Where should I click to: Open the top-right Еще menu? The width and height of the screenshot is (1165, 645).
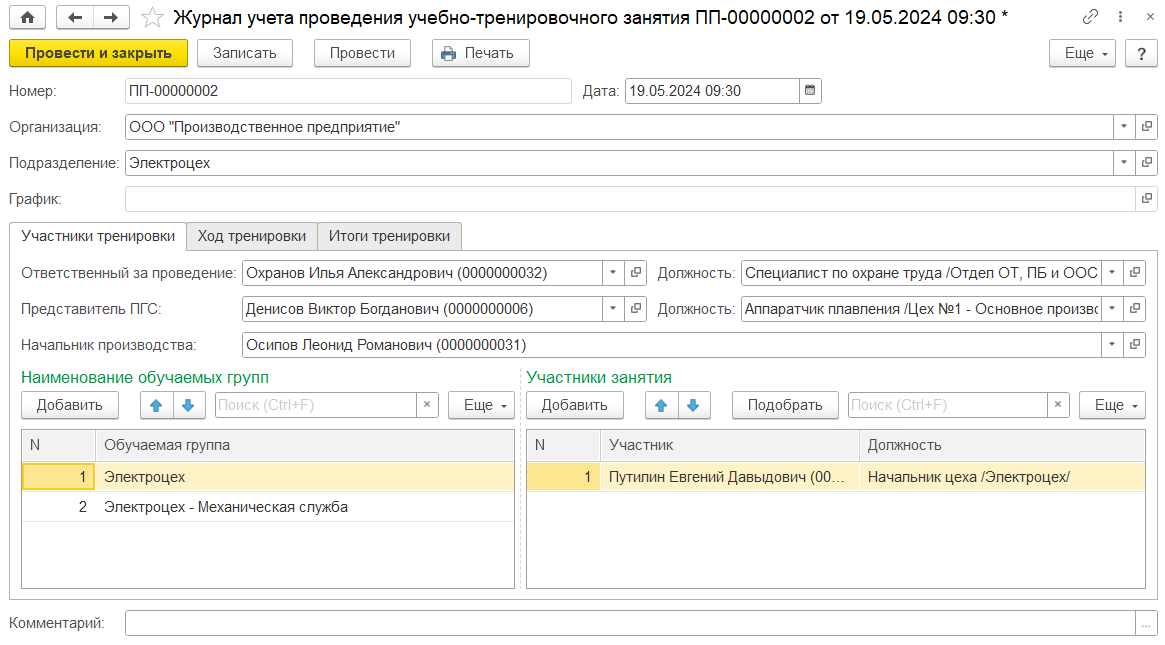[x=1082, y=54]
